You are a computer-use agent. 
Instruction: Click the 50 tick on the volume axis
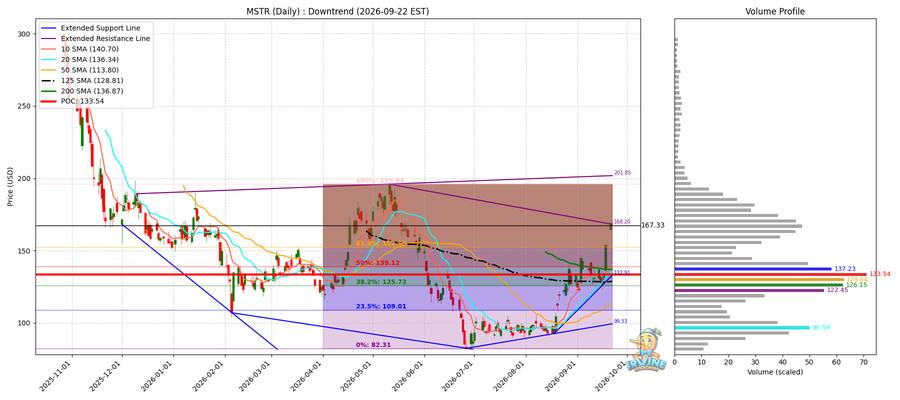point(809,362)
